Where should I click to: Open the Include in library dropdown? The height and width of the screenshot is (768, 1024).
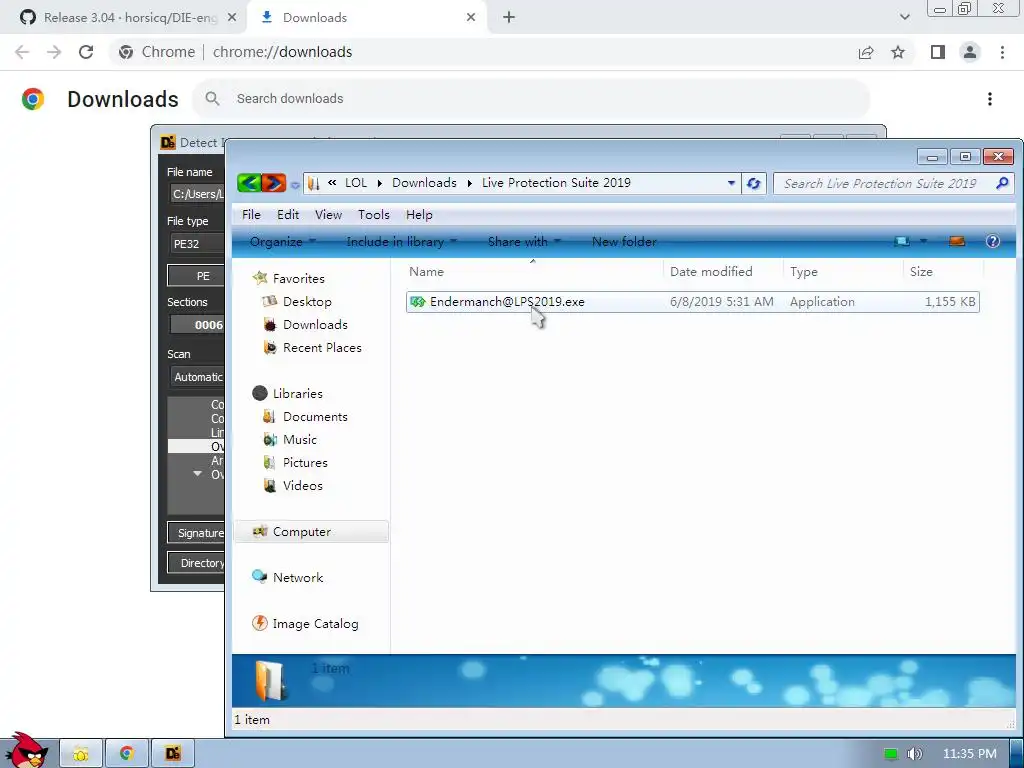(x=402, y=242)
